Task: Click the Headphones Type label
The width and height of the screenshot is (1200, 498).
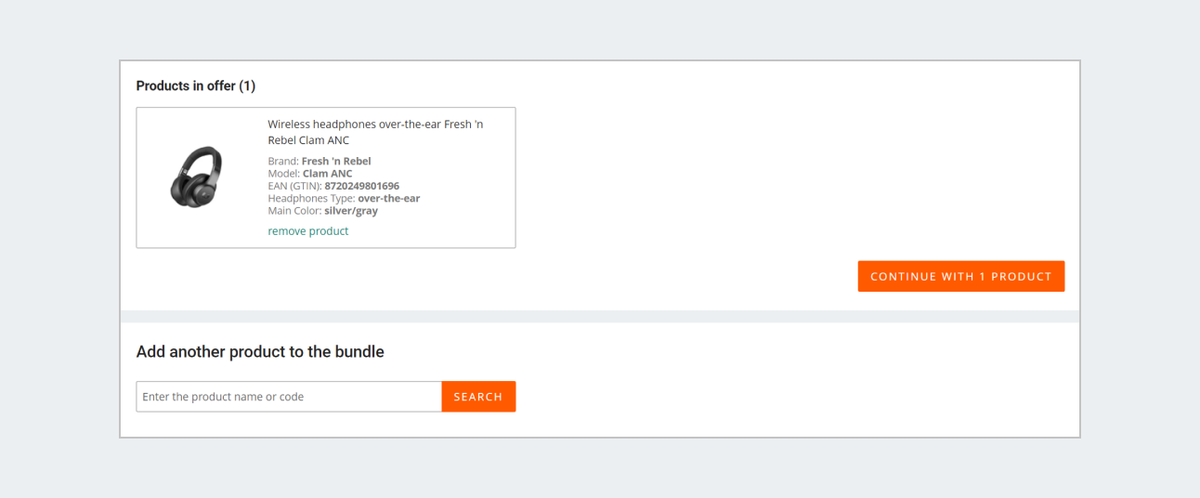Action: pos(311,198)
